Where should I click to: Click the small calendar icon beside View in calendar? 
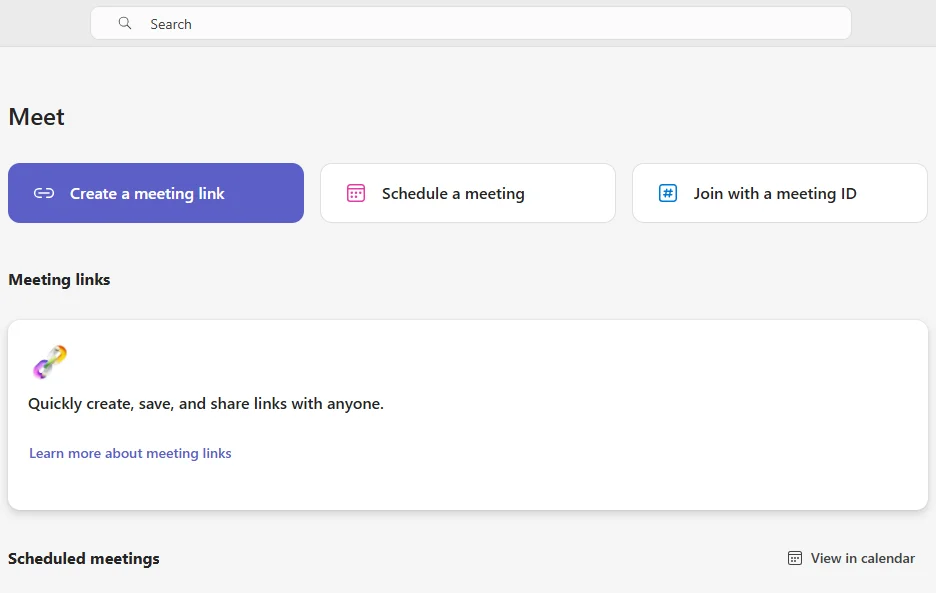[x=794, y=558]
